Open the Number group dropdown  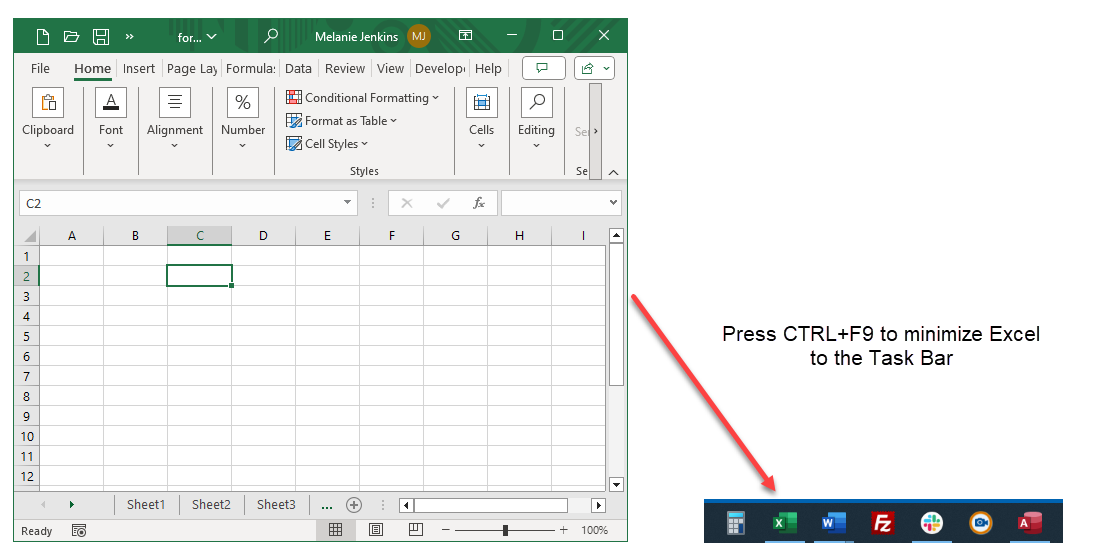[x=243, y=119]
